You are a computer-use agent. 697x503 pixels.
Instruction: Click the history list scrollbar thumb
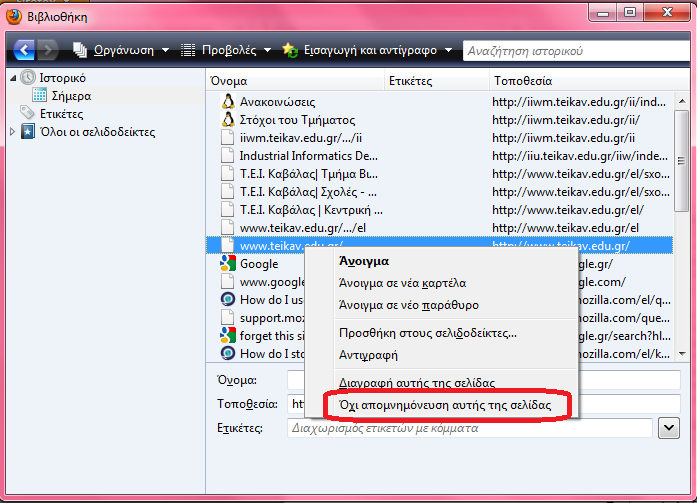pos(681,161)
